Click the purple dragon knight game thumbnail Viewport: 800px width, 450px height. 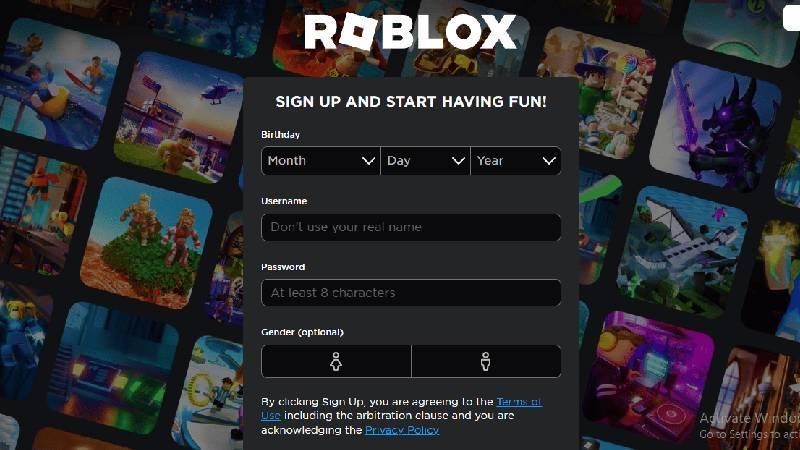pos(716,124)
